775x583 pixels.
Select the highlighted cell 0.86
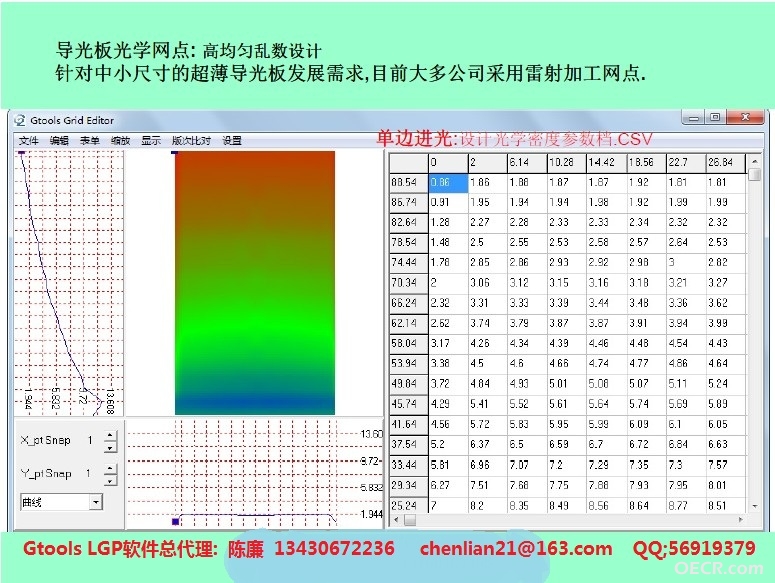(x=448, y=182)
